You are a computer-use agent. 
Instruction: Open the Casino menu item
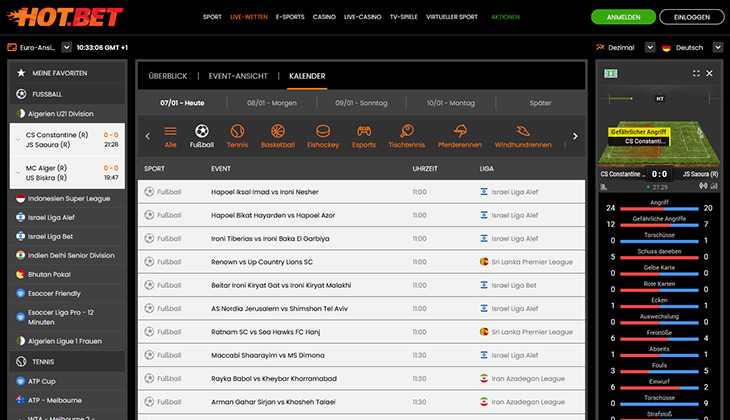tap(324, 17)
